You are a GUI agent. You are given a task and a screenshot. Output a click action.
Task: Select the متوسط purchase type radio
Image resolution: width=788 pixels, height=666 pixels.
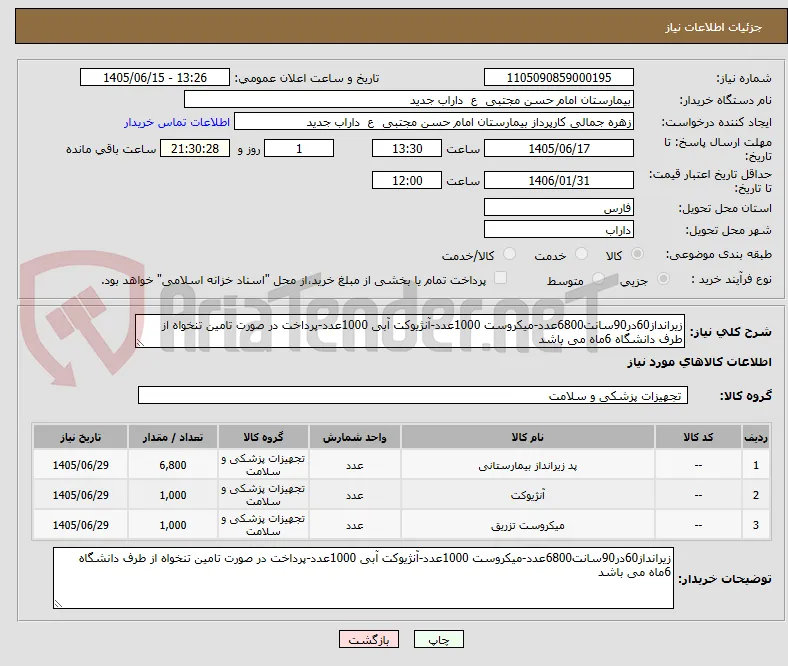click(598, 278)
